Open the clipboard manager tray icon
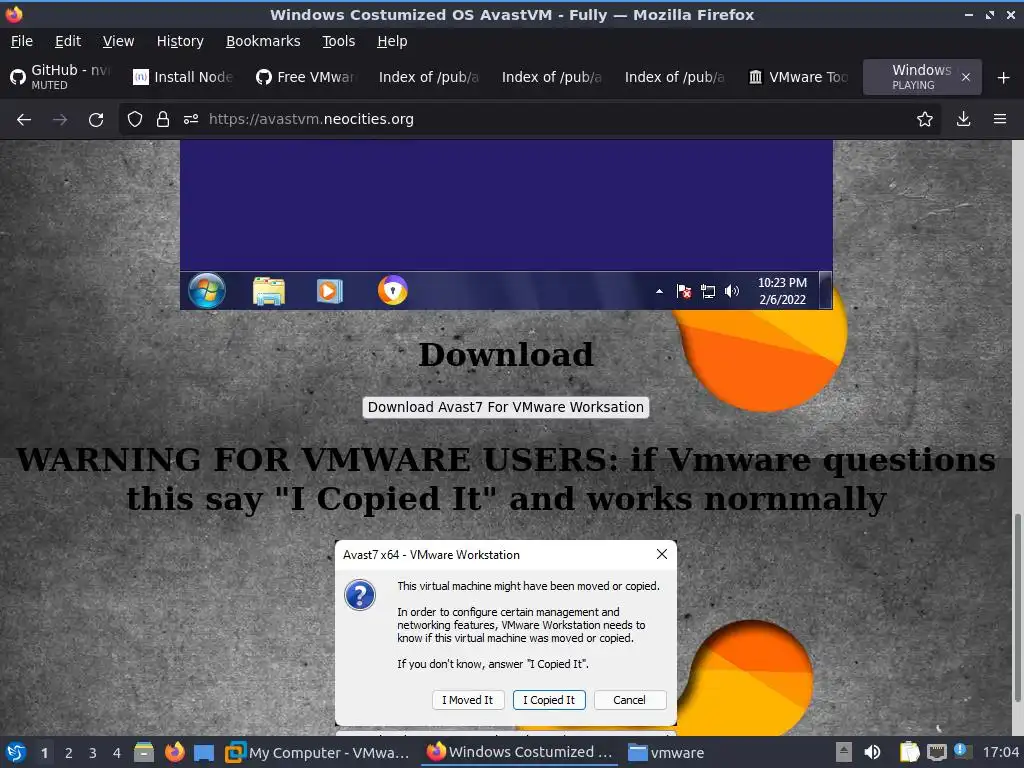 [909, 753]
